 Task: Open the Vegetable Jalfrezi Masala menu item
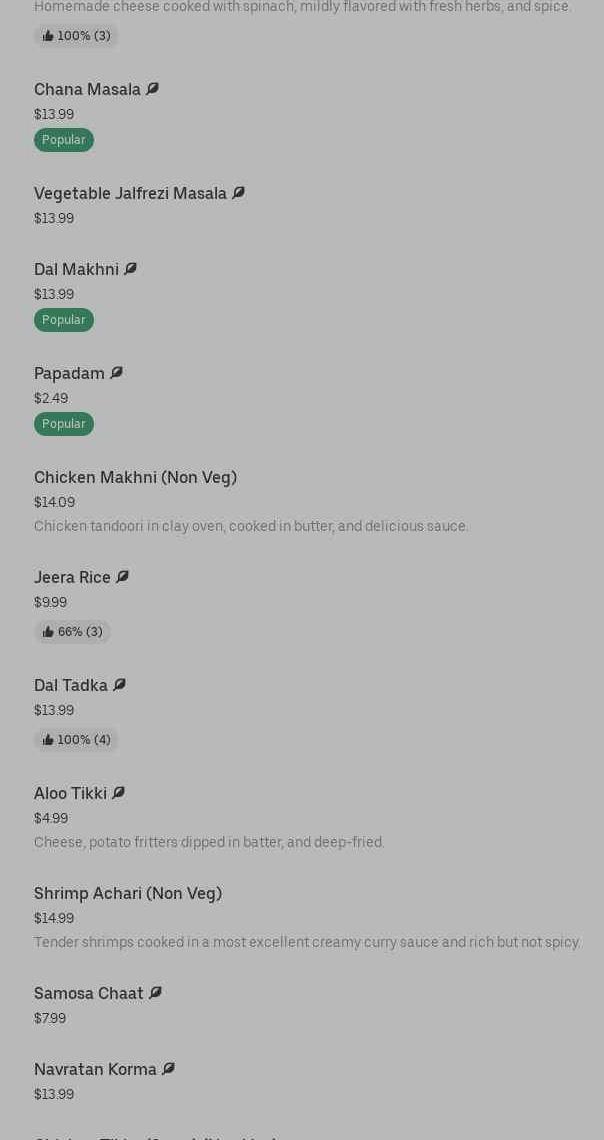[130, 194]
